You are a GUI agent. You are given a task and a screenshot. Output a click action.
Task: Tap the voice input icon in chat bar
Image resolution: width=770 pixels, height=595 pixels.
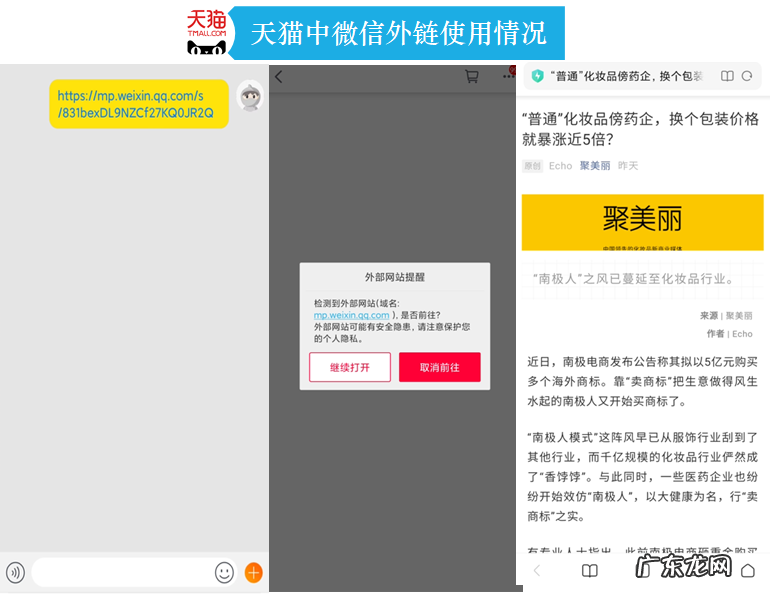pyautogui.click(x=16, y=572)
